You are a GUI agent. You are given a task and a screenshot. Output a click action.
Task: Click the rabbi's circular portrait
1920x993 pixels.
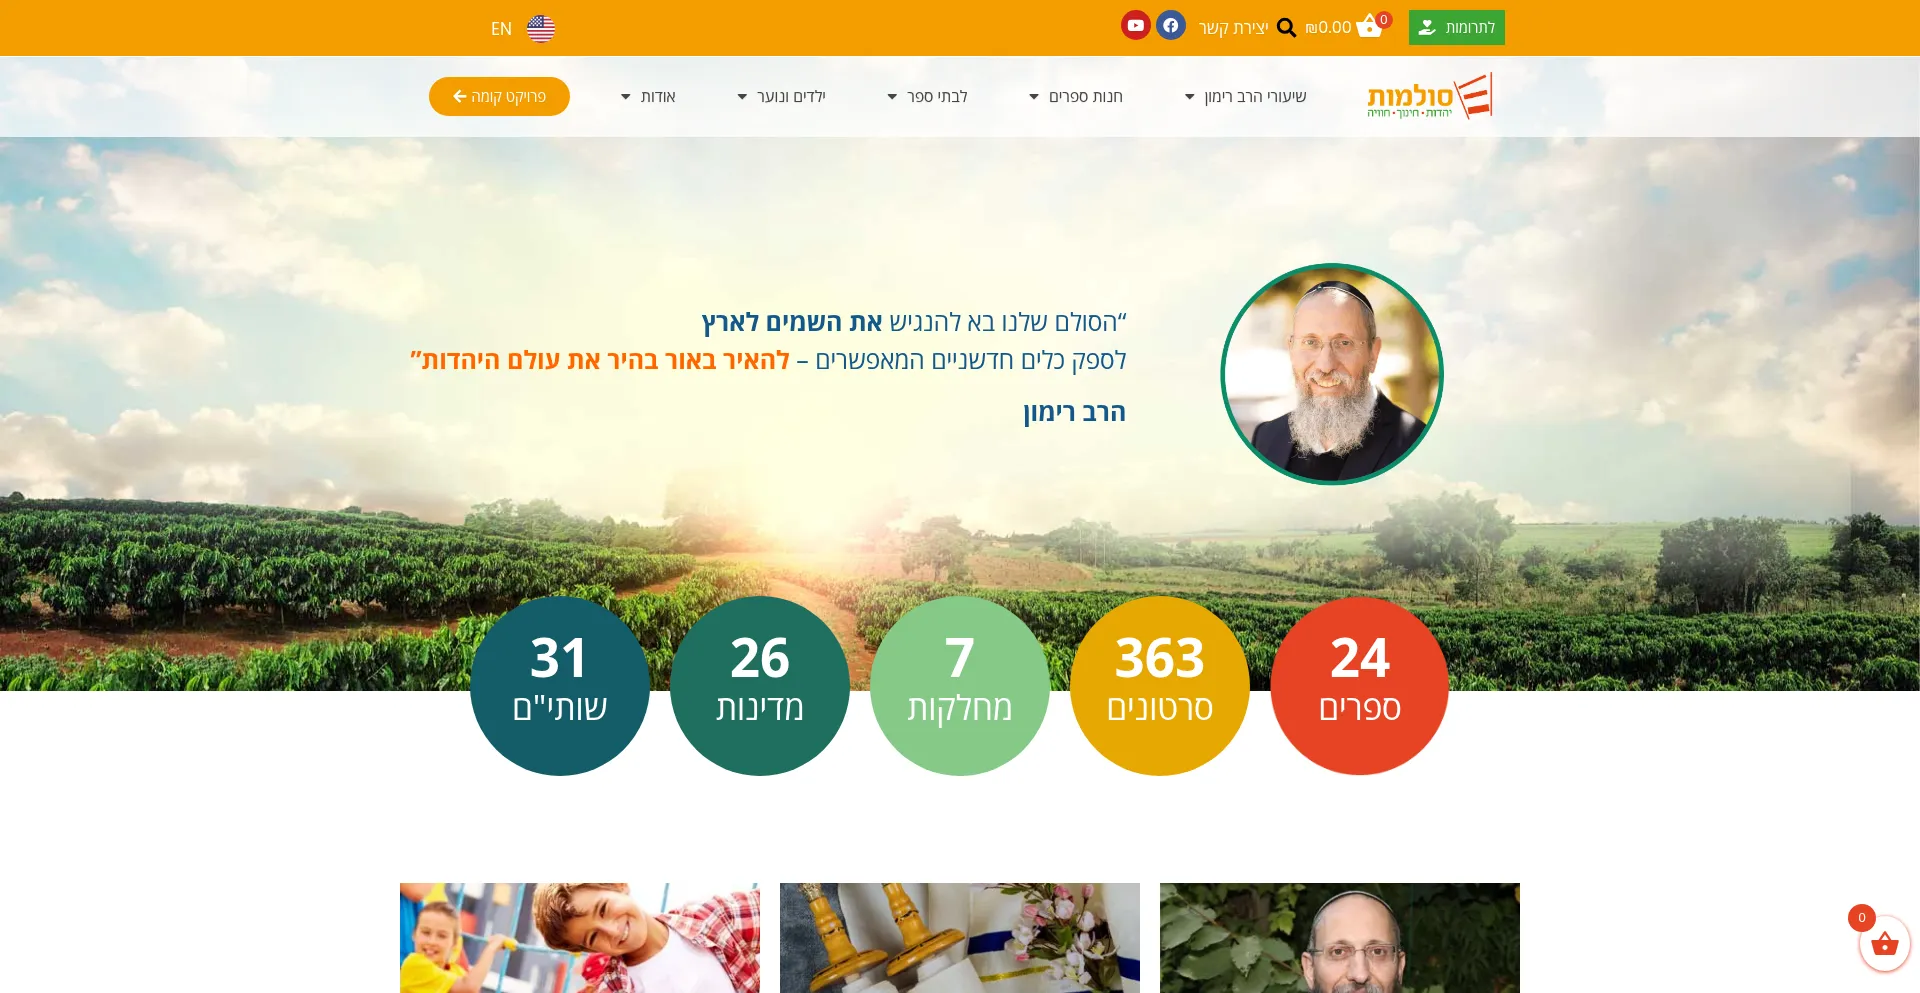coord(1332,374)
